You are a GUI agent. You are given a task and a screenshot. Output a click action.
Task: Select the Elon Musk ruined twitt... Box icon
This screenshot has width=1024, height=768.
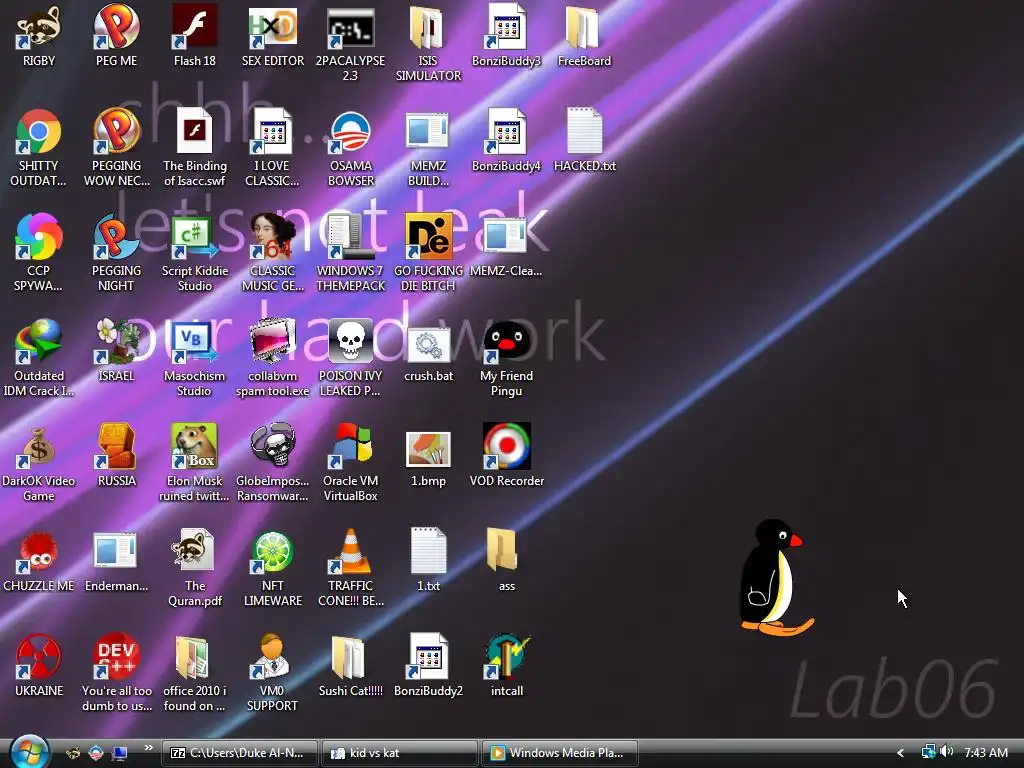tap(195, 447)
